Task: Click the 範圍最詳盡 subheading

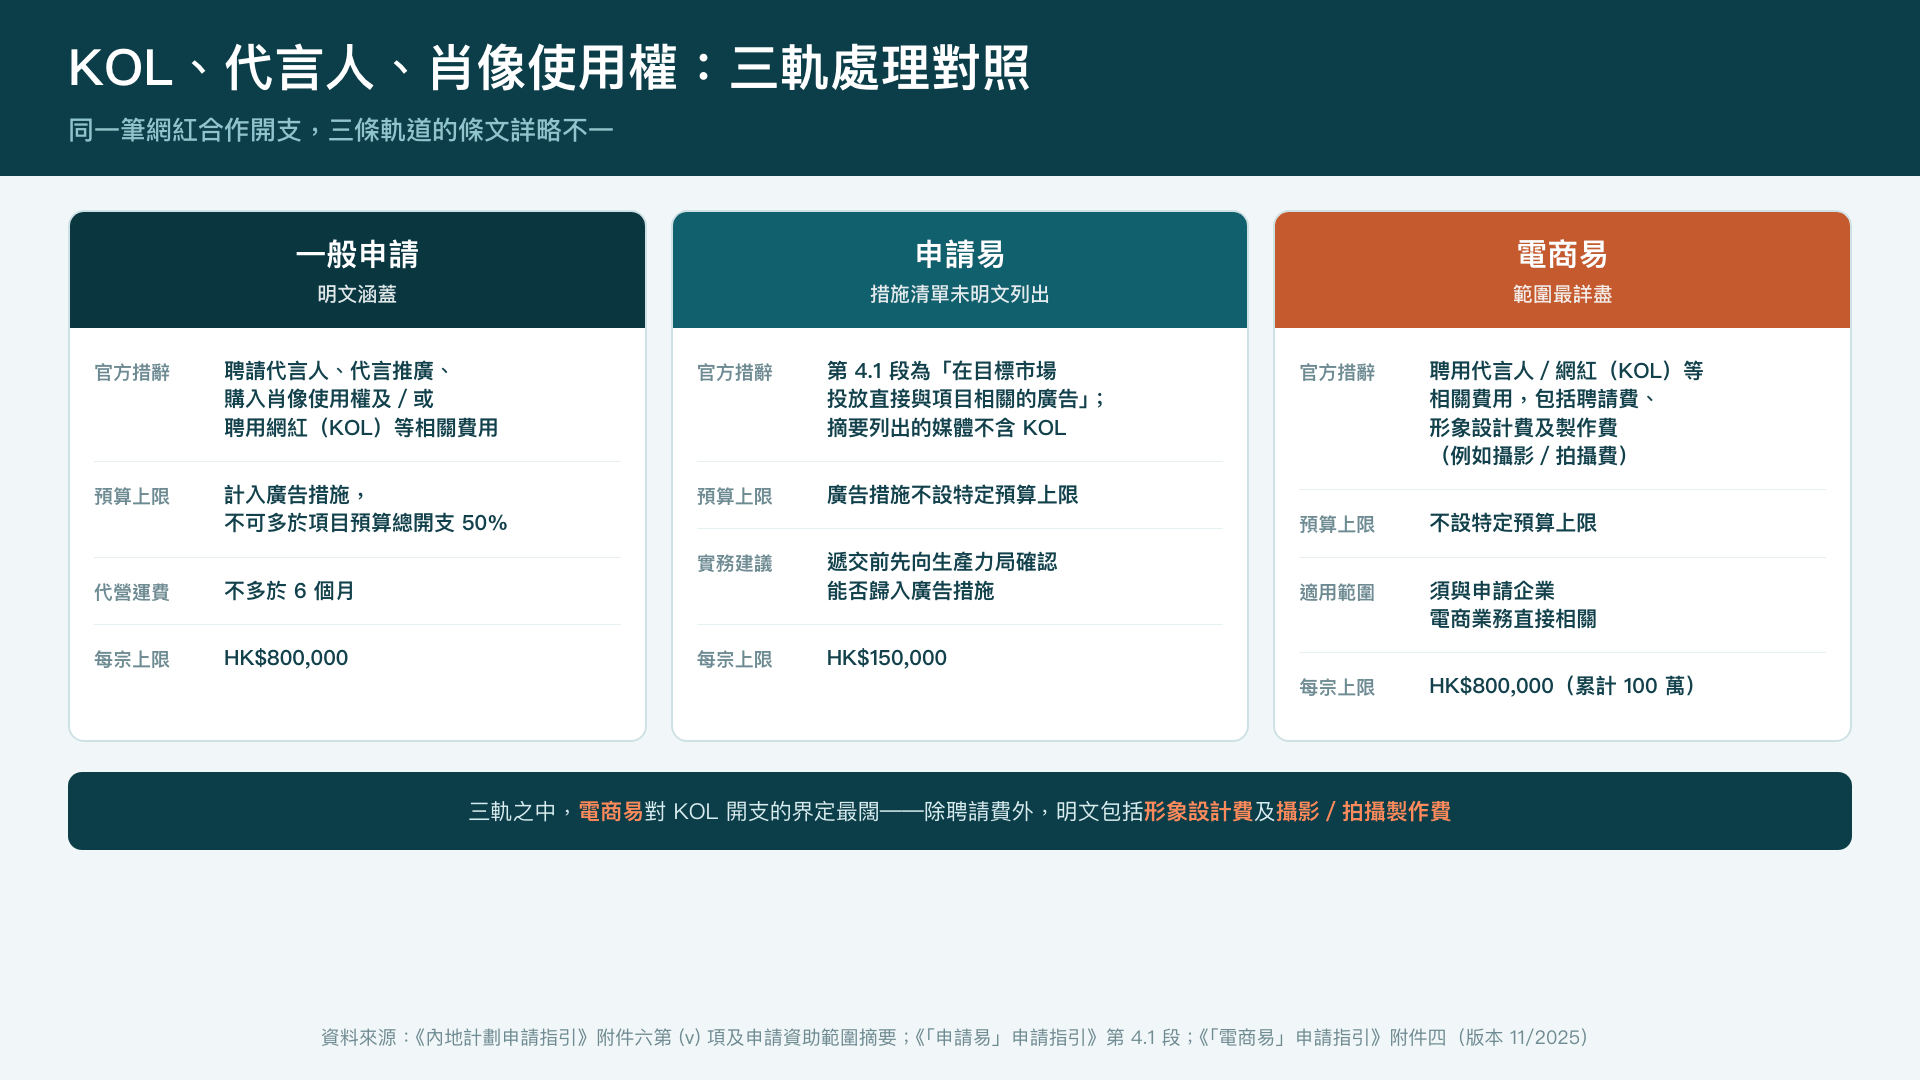Action: click(1562, 294)
